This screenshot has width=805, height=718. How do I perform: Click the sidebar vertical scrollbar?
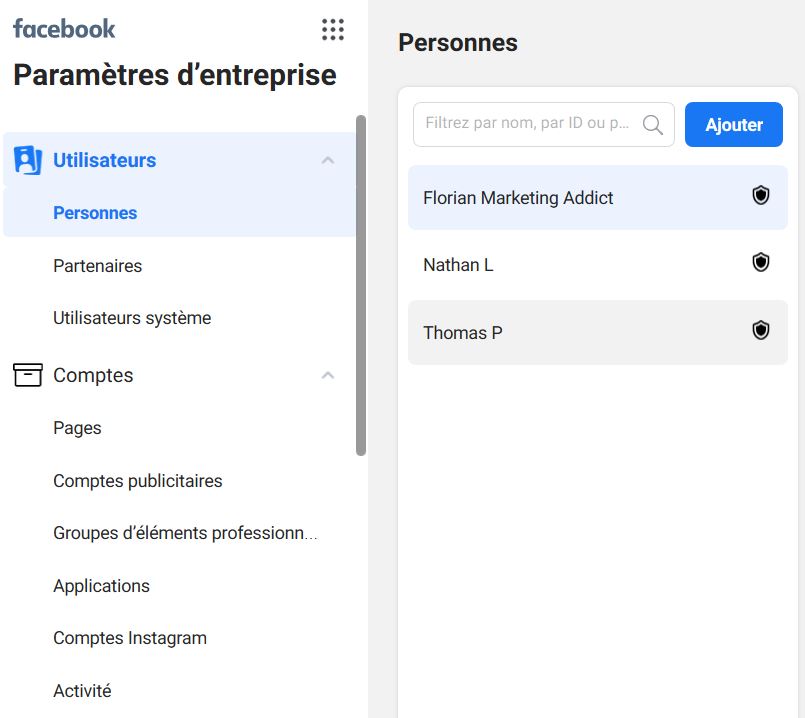pyautogui.click(x=361, y=285)
